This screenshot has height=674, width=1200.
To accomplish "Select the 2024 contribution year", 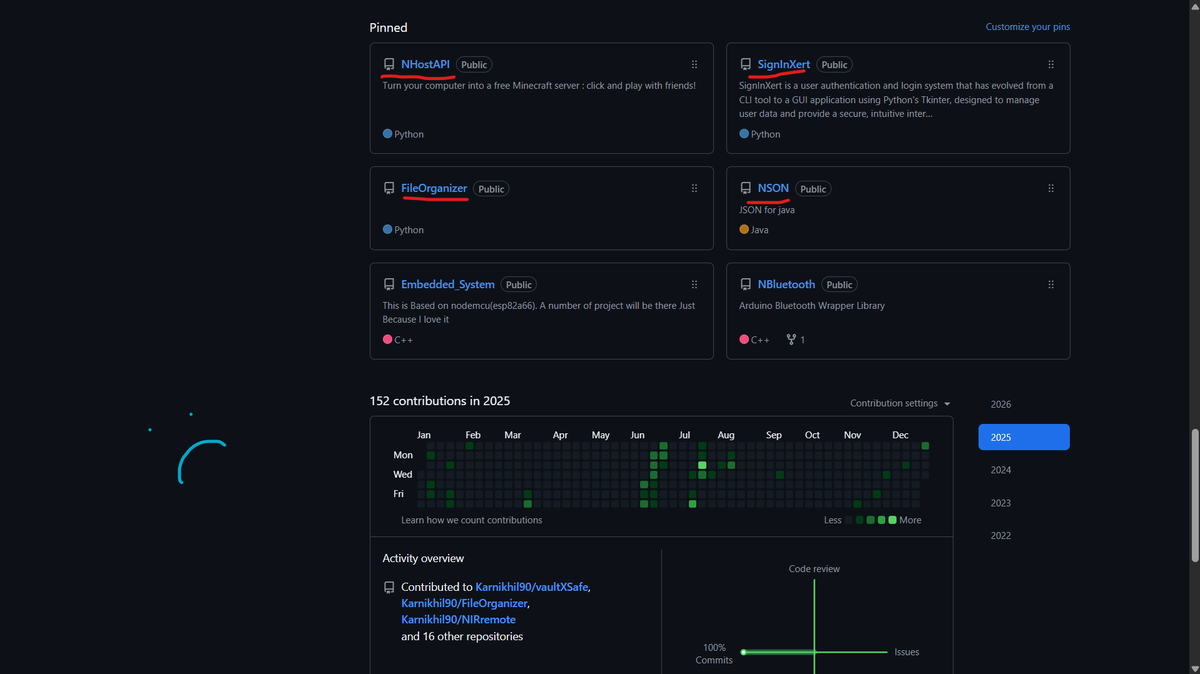I will (1001, 470).
